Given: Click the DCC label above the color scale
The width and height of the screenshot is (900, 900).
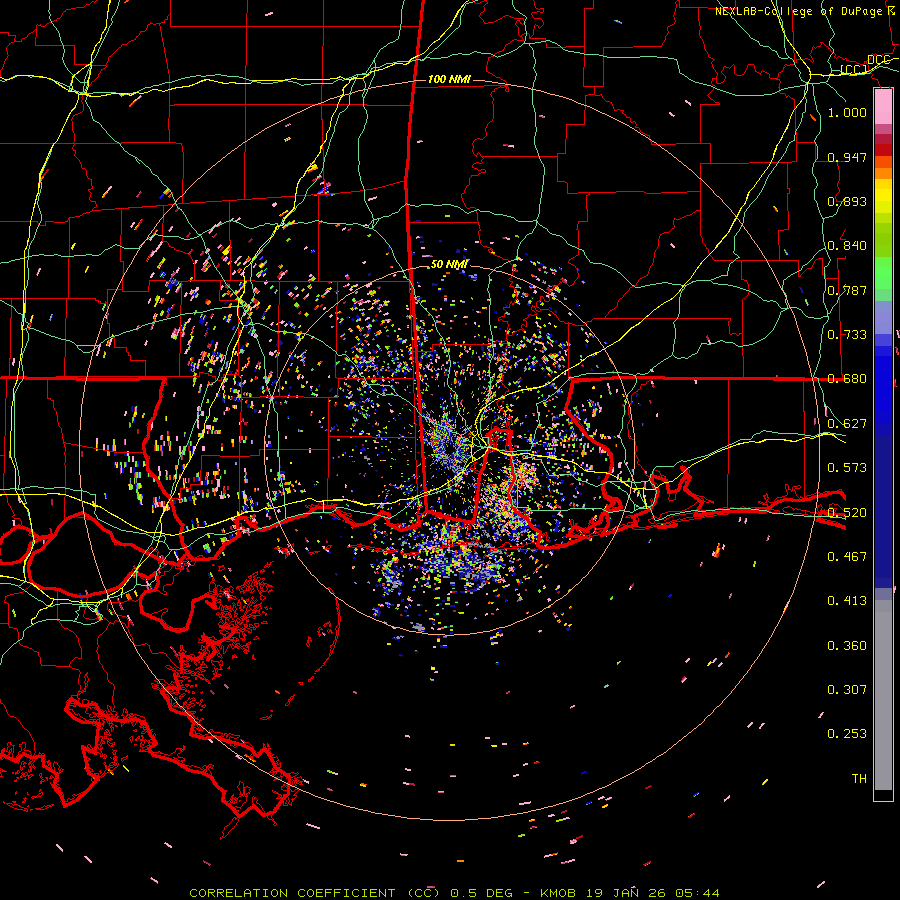Looking at the screenshot, I should tap(879, 60).
